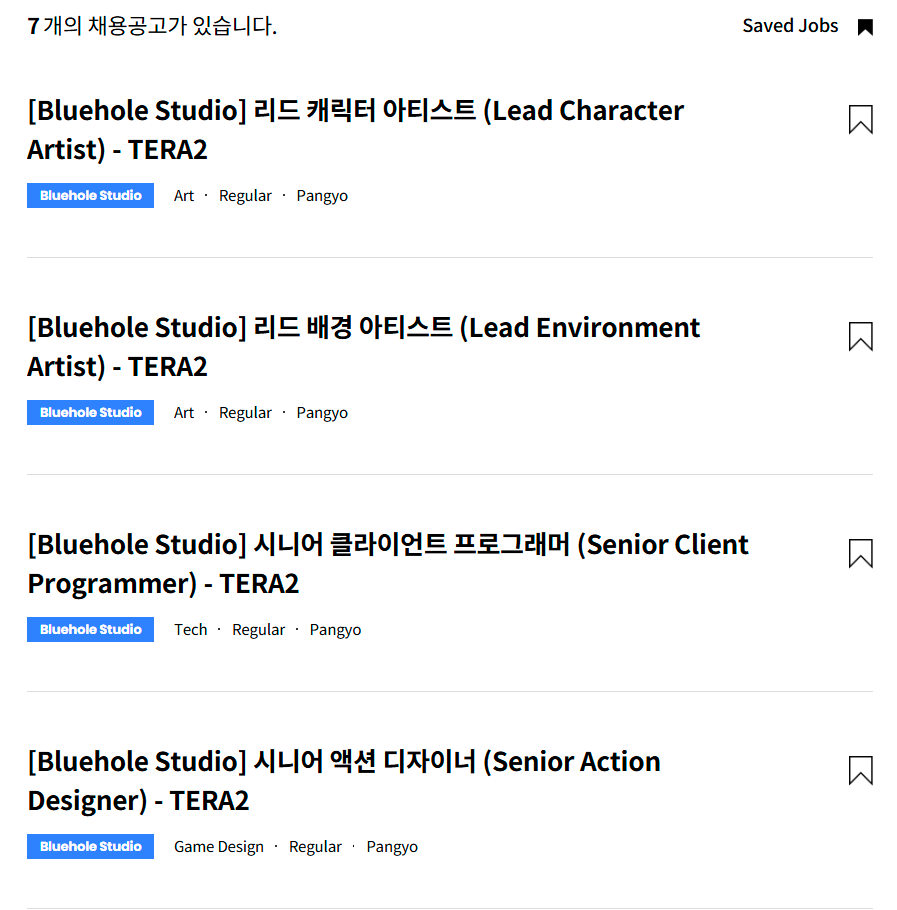Click Art tag on Lead Character Artist
The height and width of the screenshot is (910, 897).
pos(184,196)
